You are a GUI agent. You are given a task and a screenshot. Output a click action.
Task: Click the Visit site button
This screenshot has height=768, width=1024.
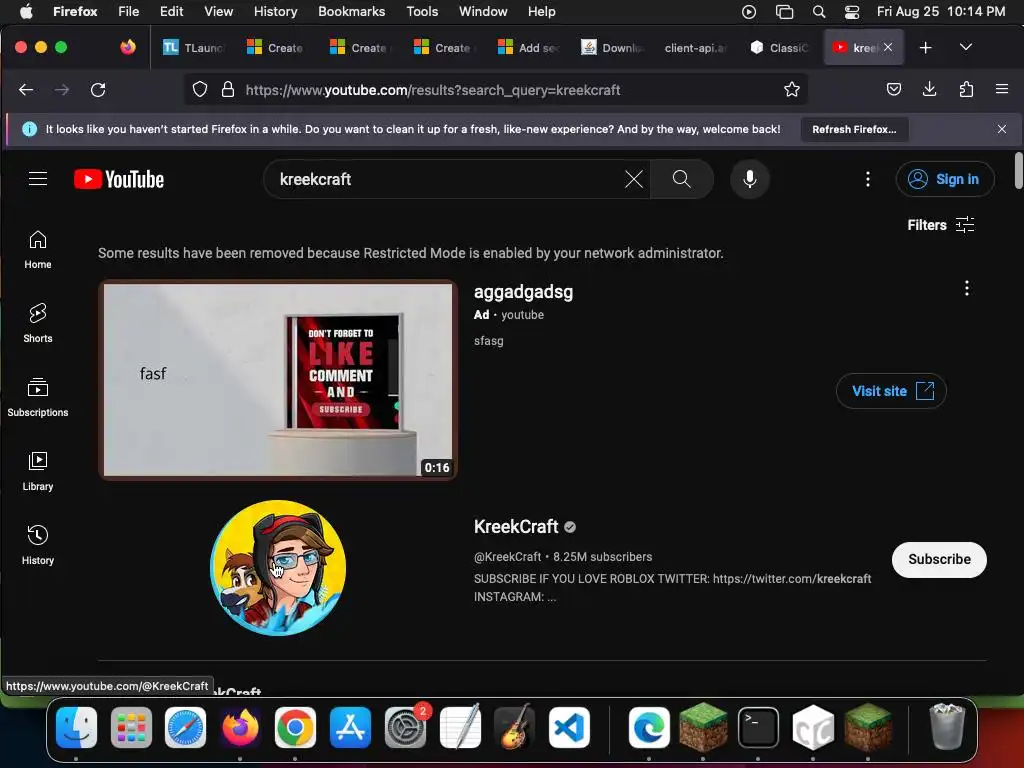click(891, 391)
